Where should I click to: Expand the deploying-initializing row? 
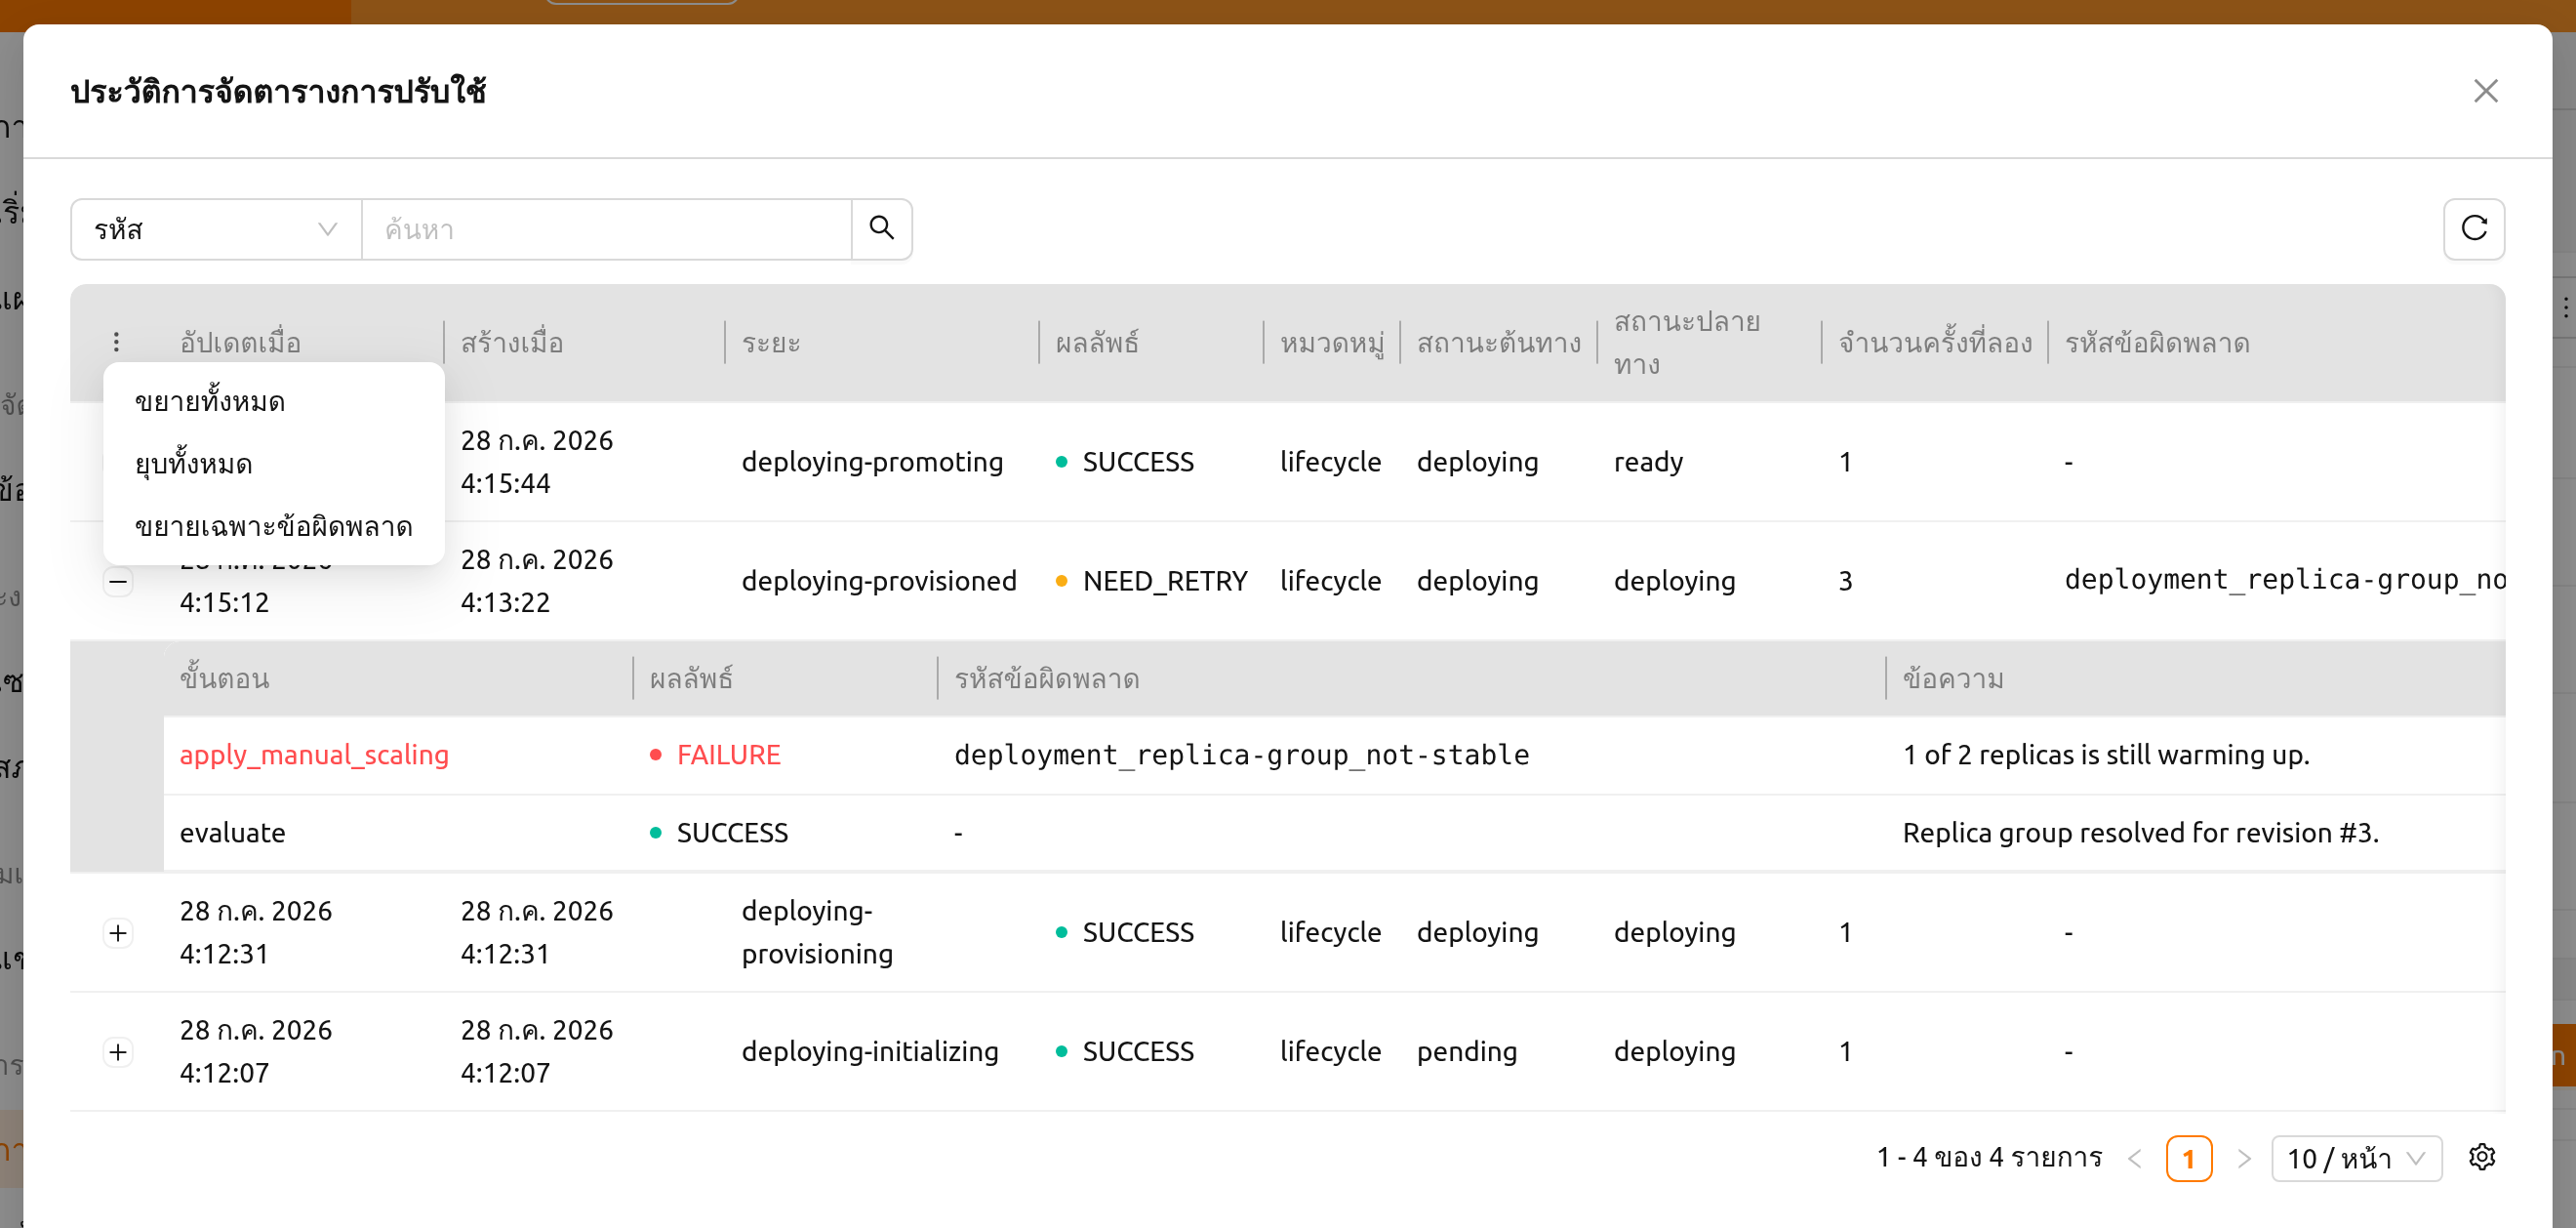(118, 1051)
